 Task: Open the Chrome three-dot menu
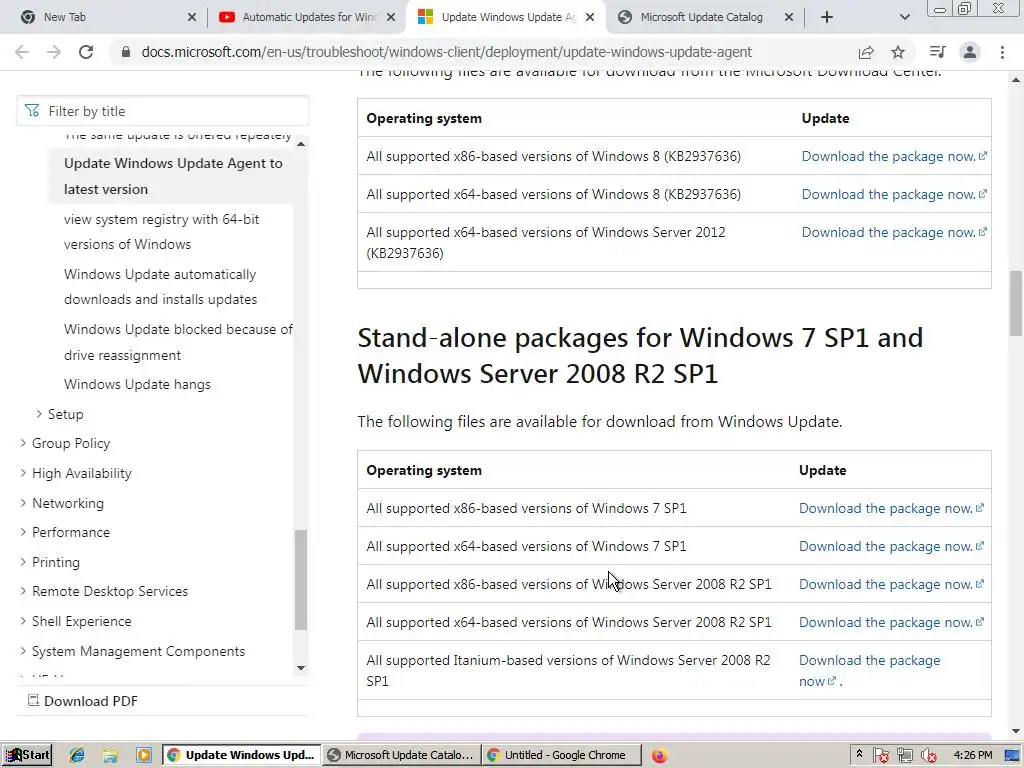1002,52
